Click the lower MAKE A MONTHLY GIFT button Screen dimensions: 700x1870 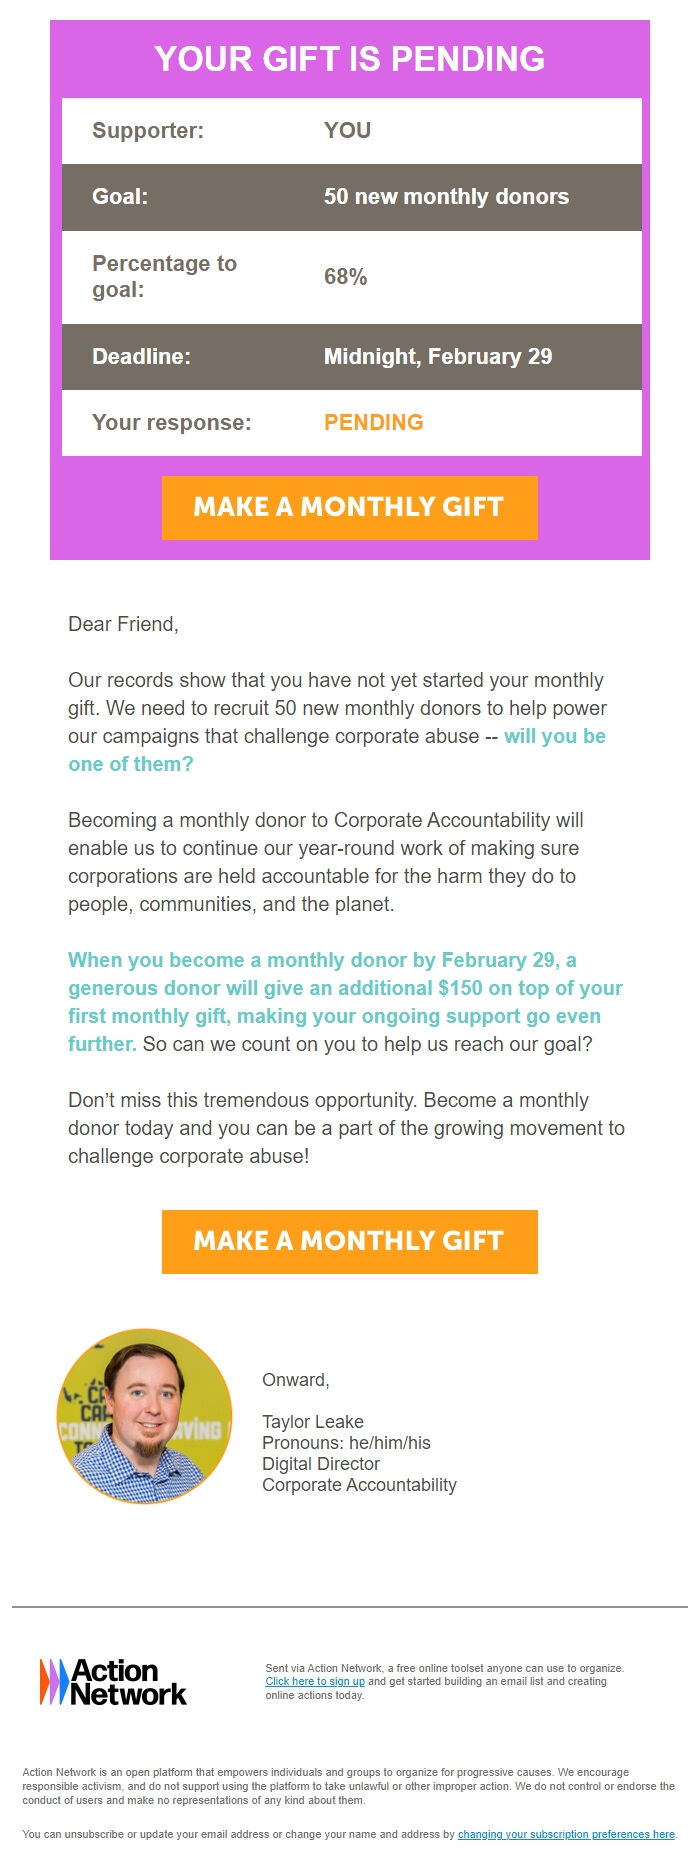350,1241
